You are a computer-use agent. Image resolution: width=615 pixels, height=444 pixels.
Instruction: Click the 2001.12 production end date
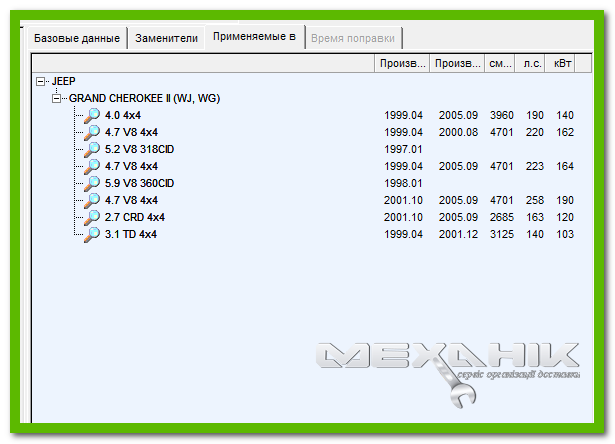458,234
